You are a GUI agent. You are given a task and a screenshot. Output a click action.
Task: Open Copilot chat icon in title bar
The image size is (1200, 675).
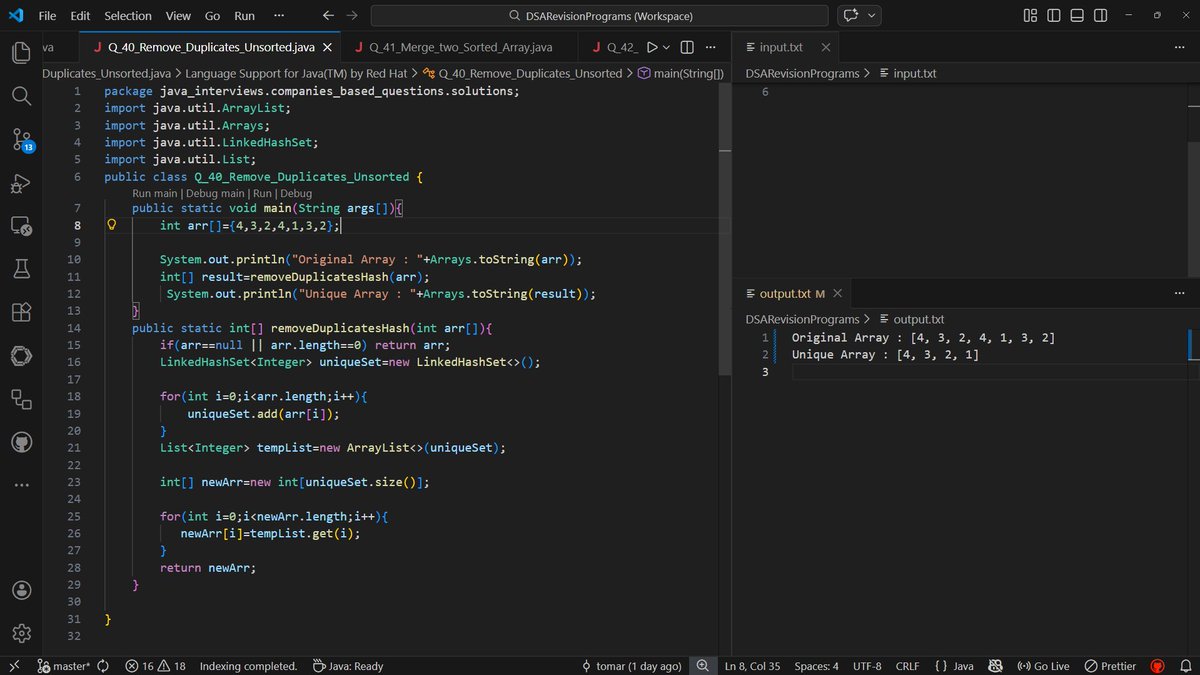(x=851, y=16)
